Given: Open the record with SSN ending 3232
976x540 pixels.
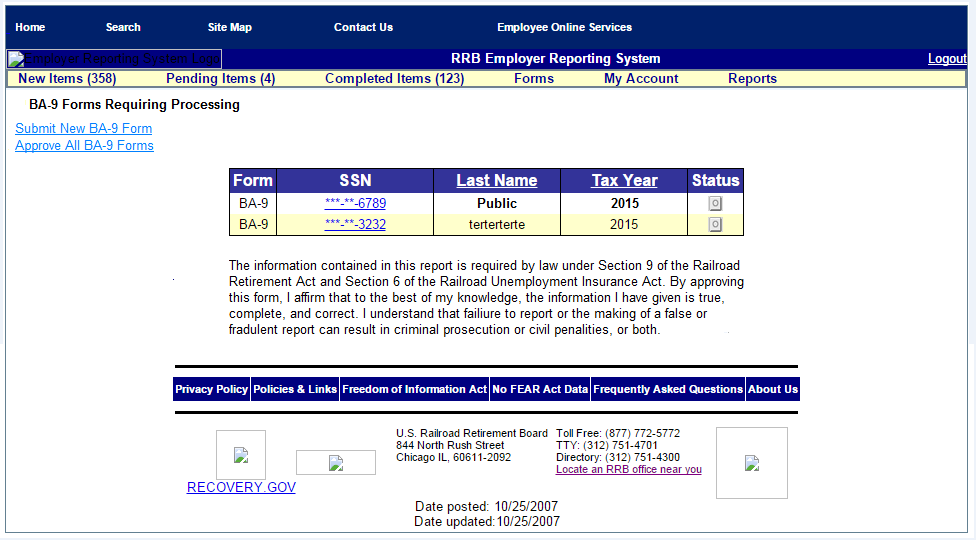Looking at the screenshot, I should 355,225.
